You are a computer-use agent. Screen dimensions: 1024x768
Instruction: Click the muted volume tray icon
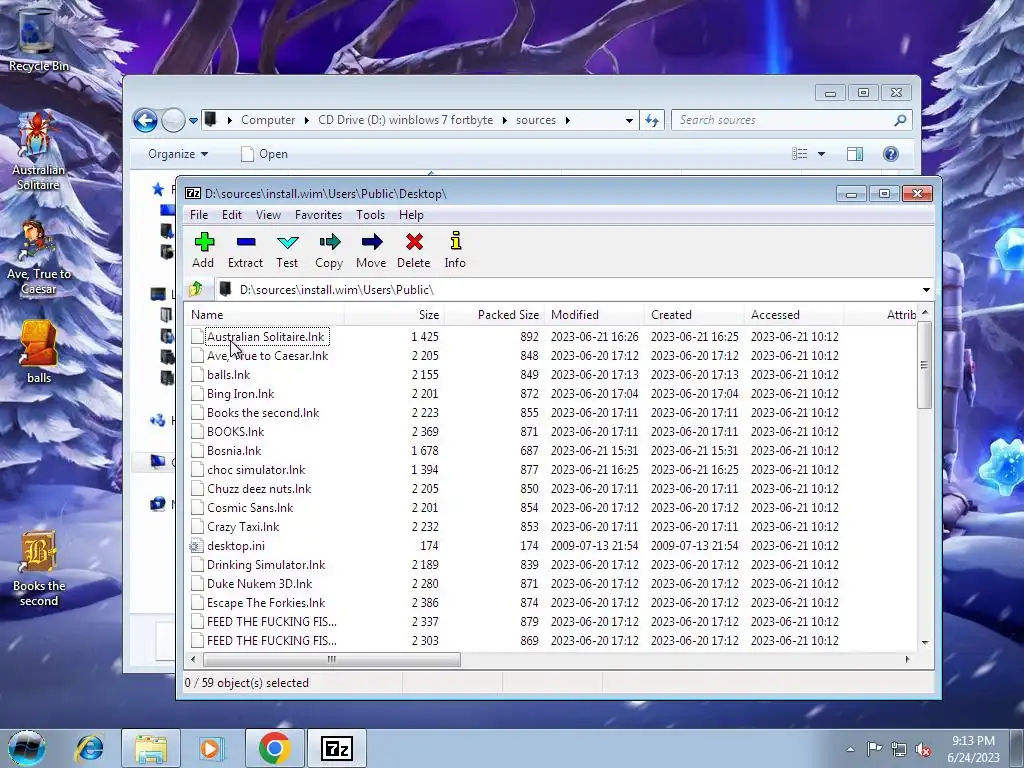point(923,749)
